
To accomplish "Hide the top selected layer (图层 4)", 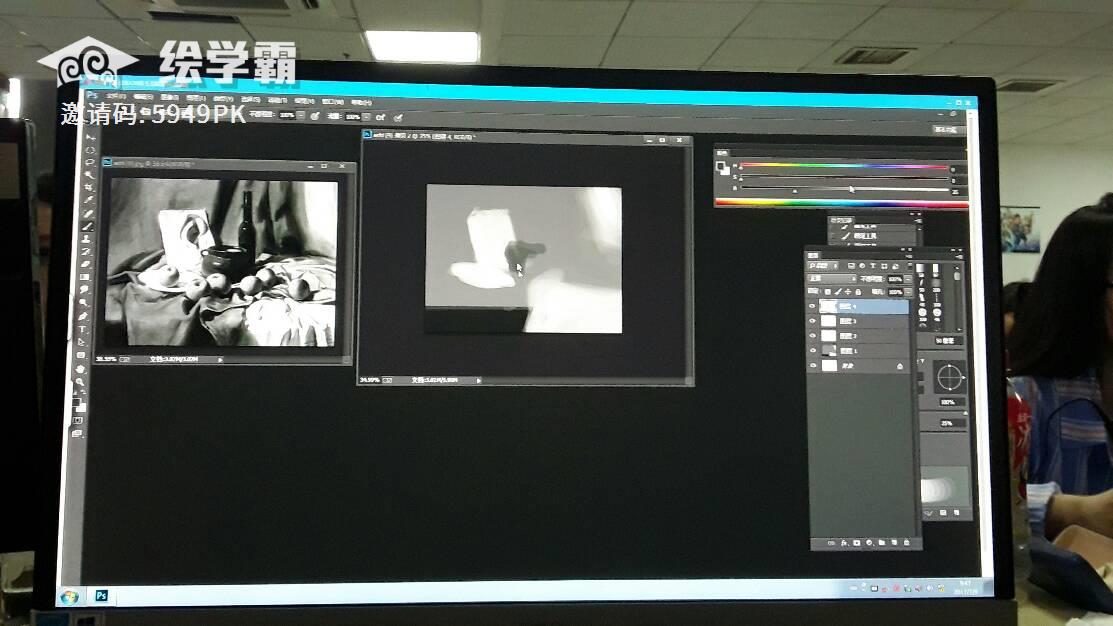I will coord(812,306).
